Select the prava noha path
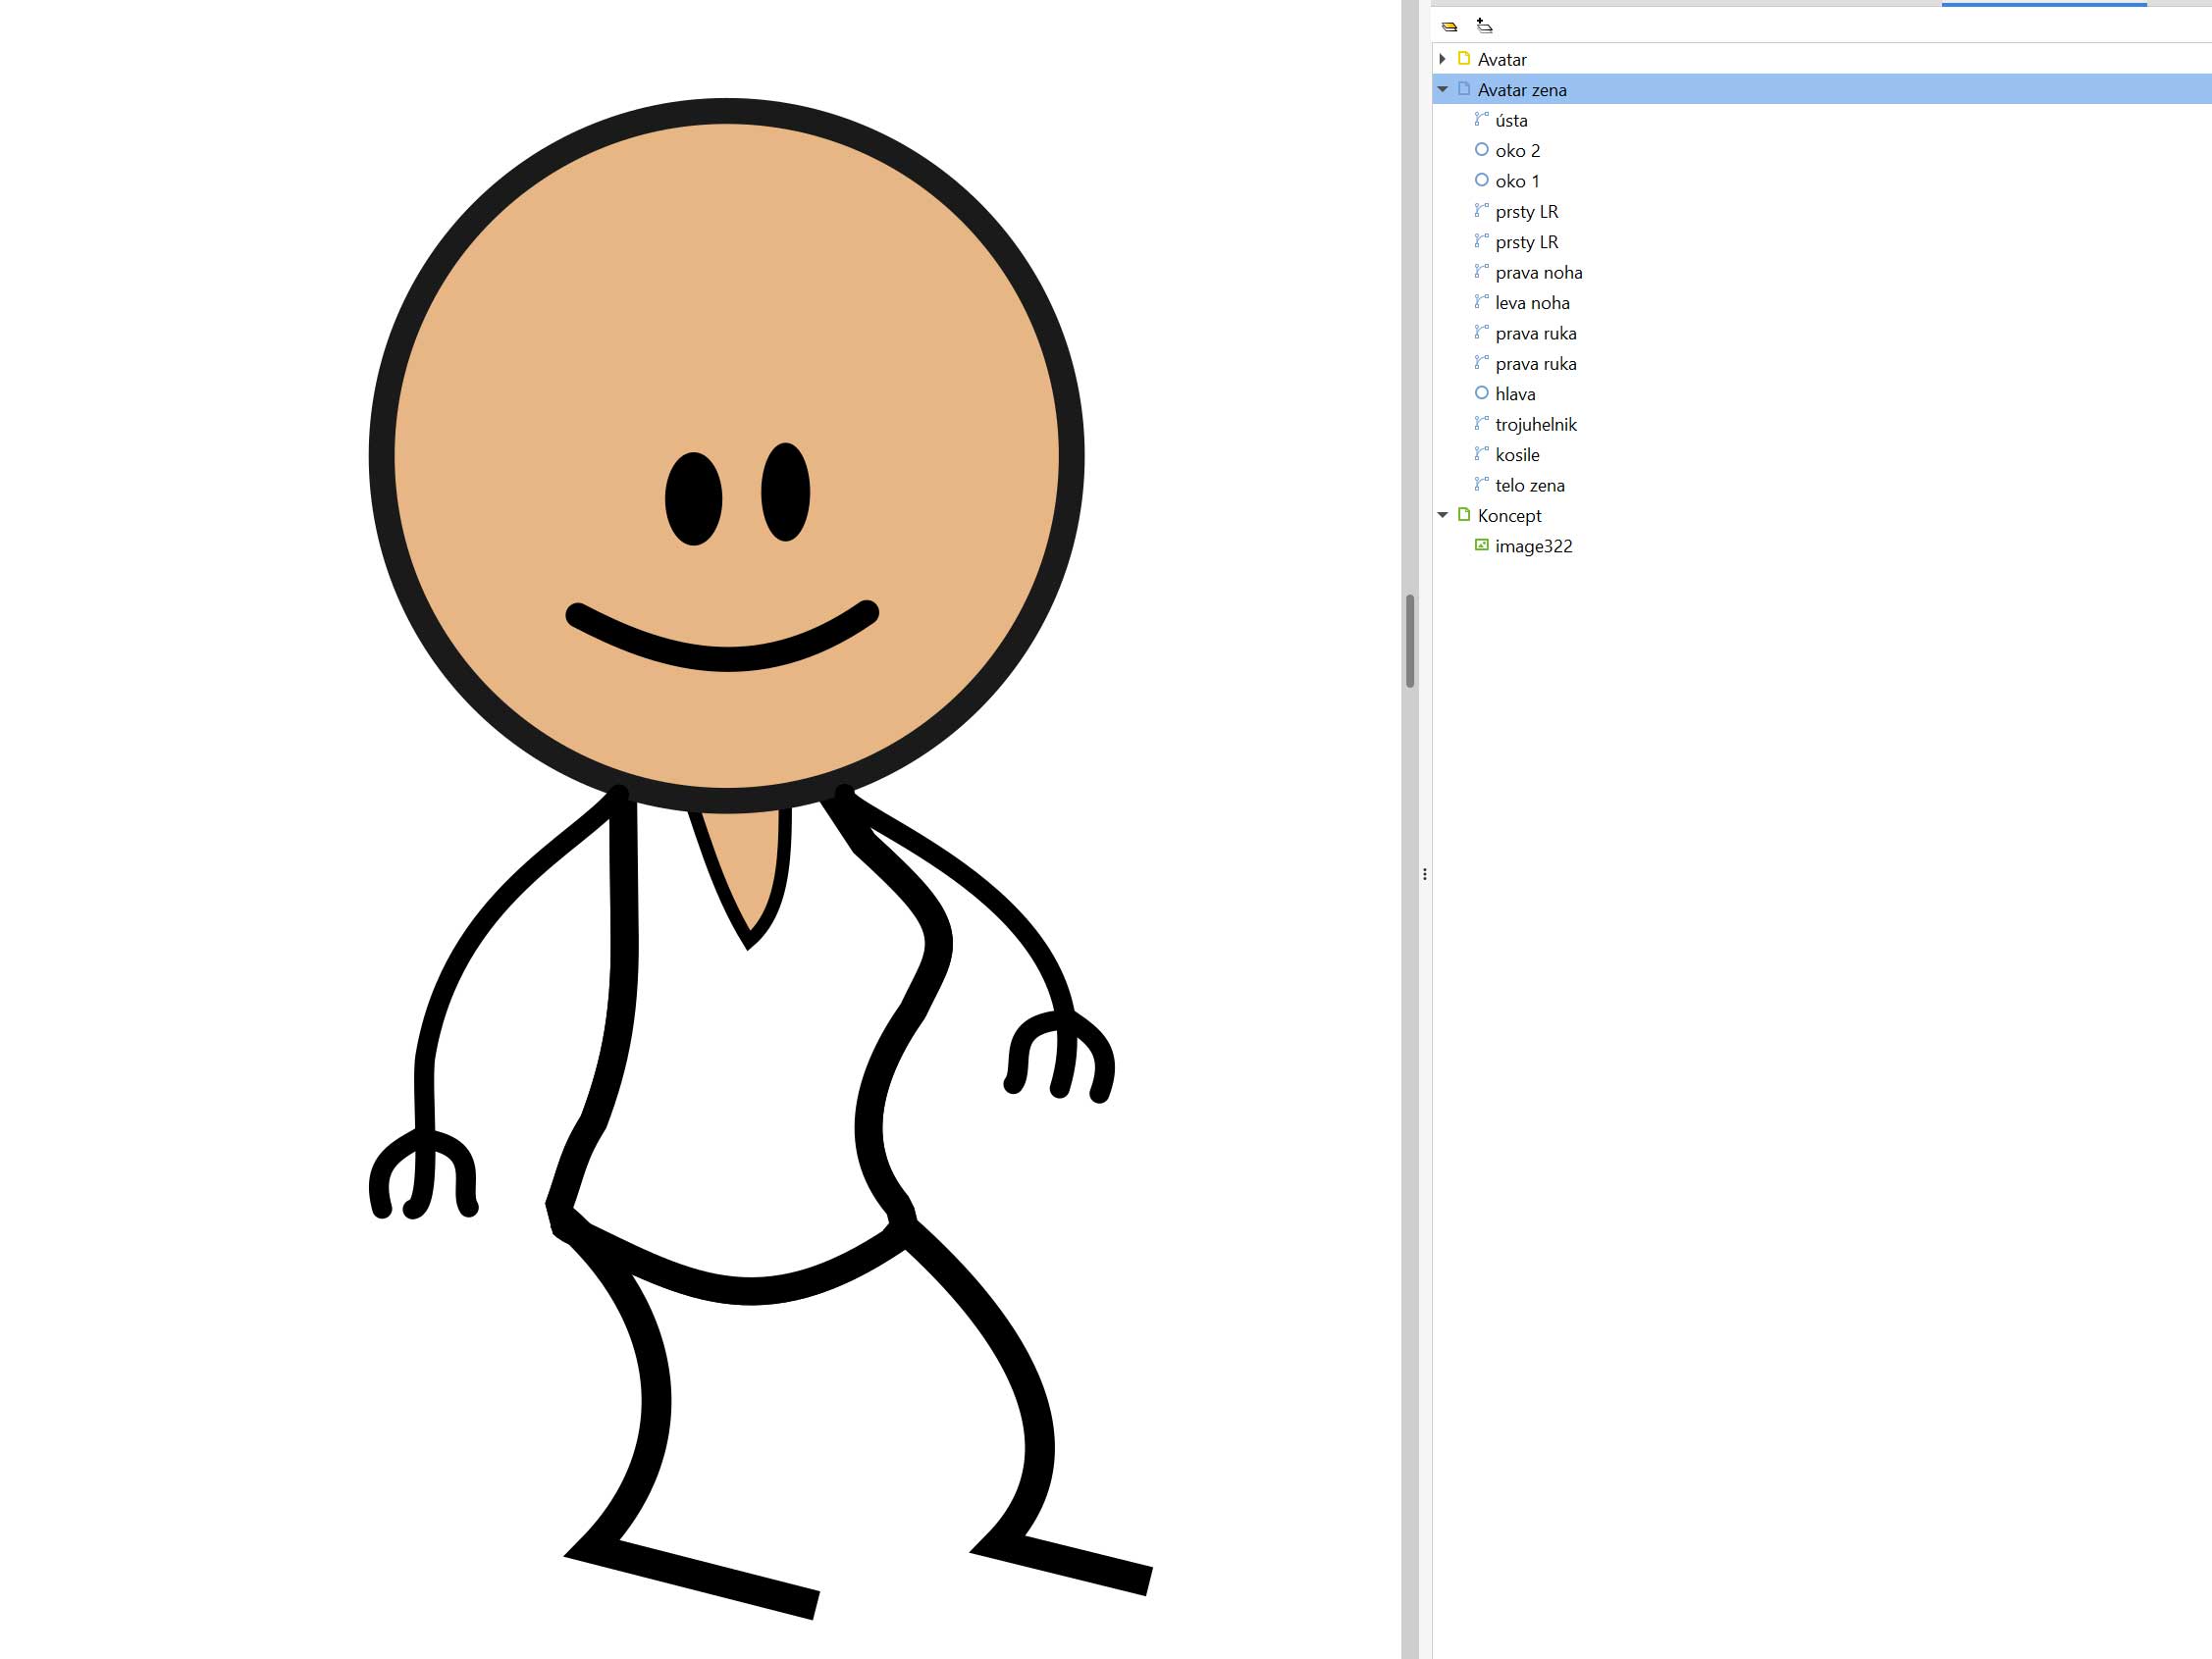Image resolution: width=2212 pixels, height=1659 pixels. coord(1538,273)
